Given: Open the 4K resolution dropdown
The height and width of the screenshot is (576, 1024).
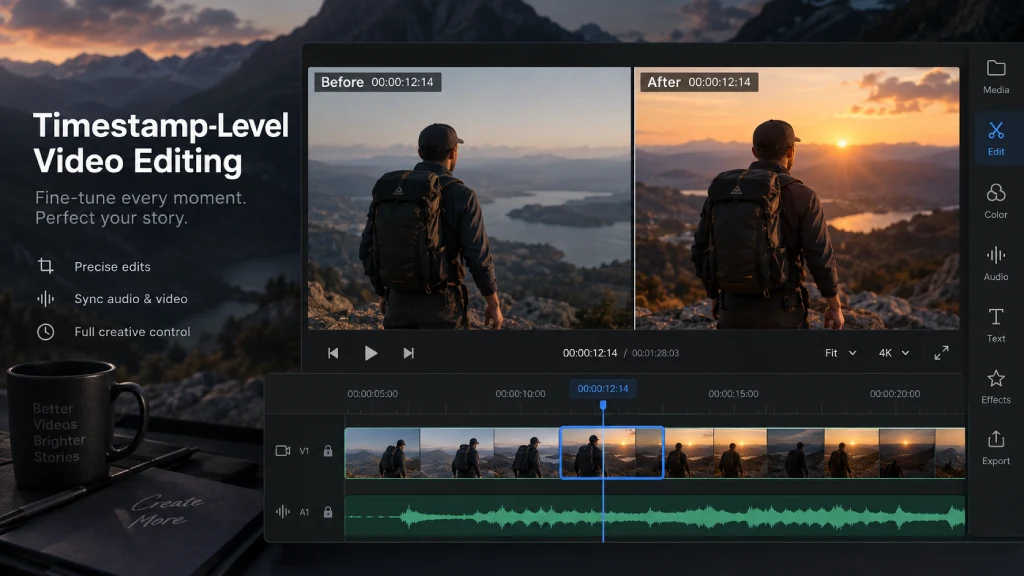Looking at the screenshot, I should click(894, 353).
